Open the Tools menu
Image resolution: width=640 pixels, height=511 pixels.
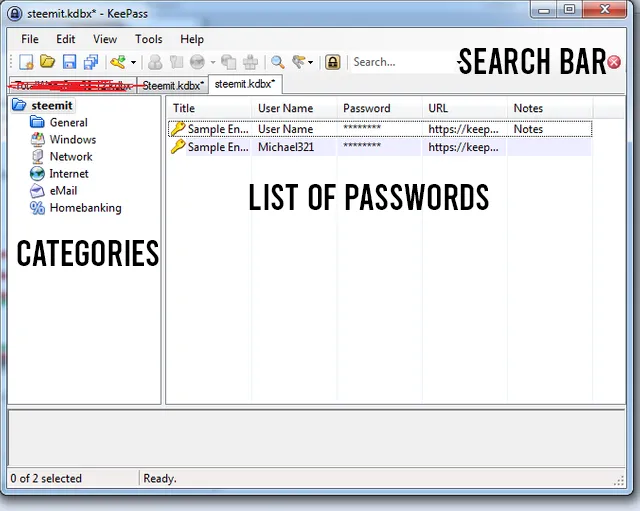point(149,39)
